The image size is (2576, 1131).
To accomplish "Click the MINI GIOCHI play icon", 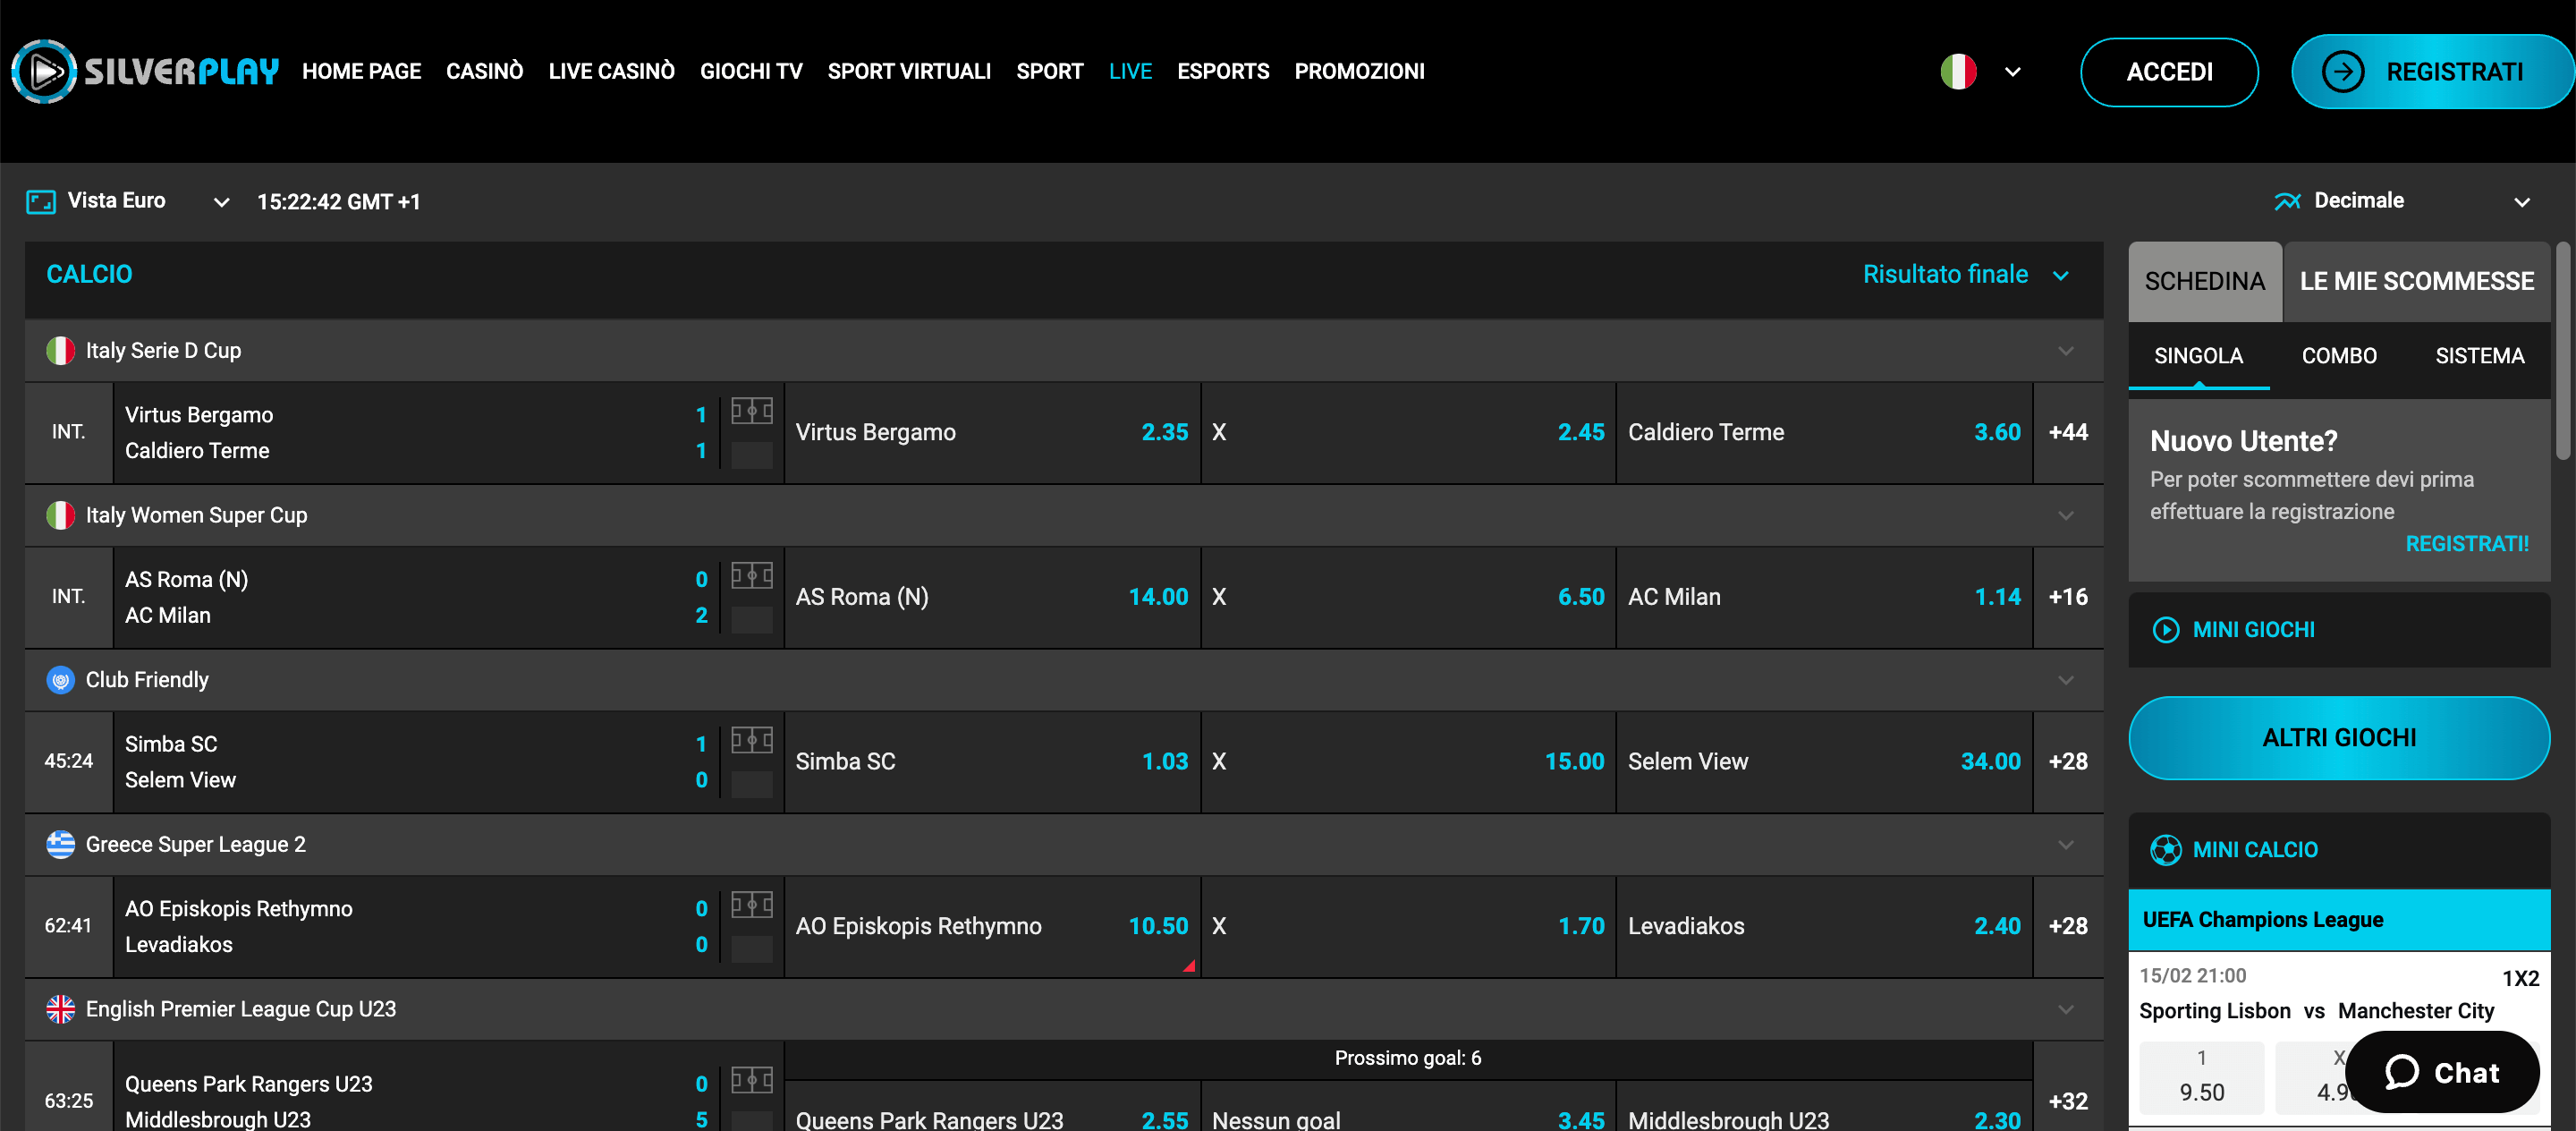I will (2167, 629).
